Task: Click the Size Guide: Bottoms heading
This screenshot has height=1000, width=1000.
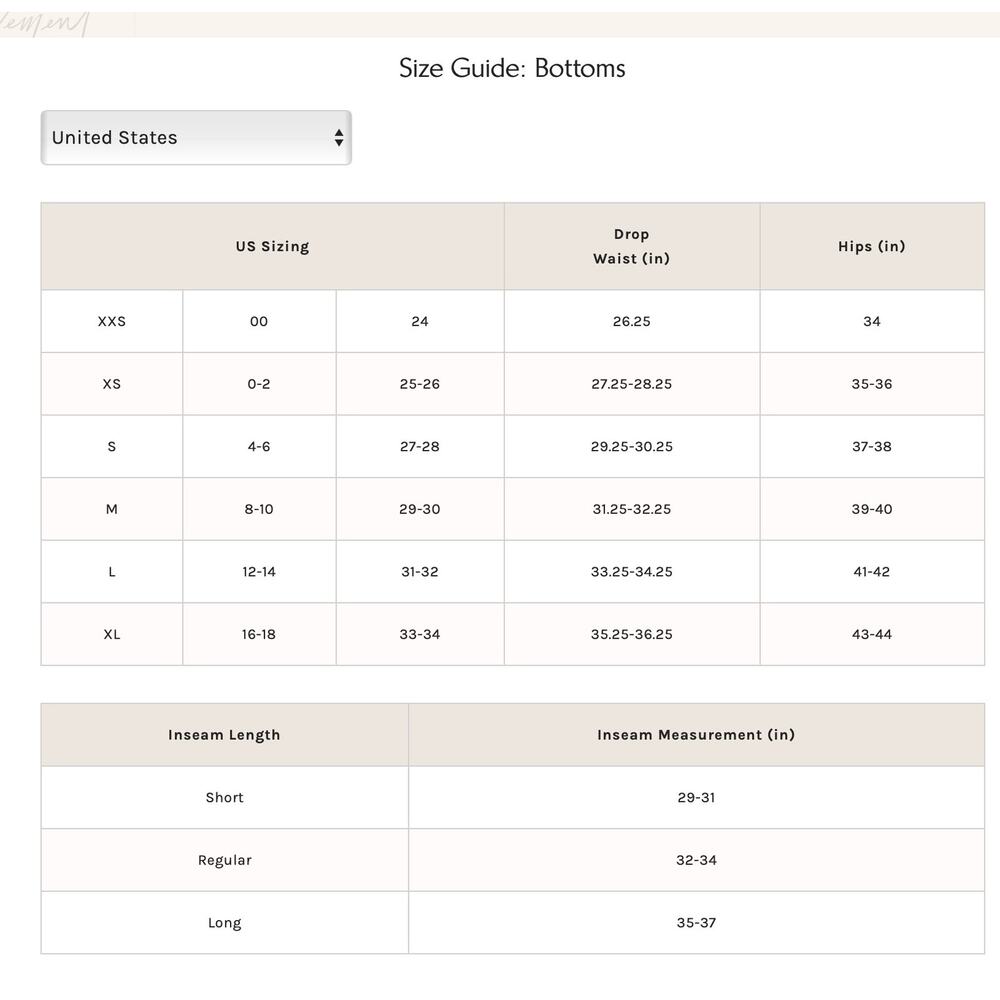Action: 512,68
